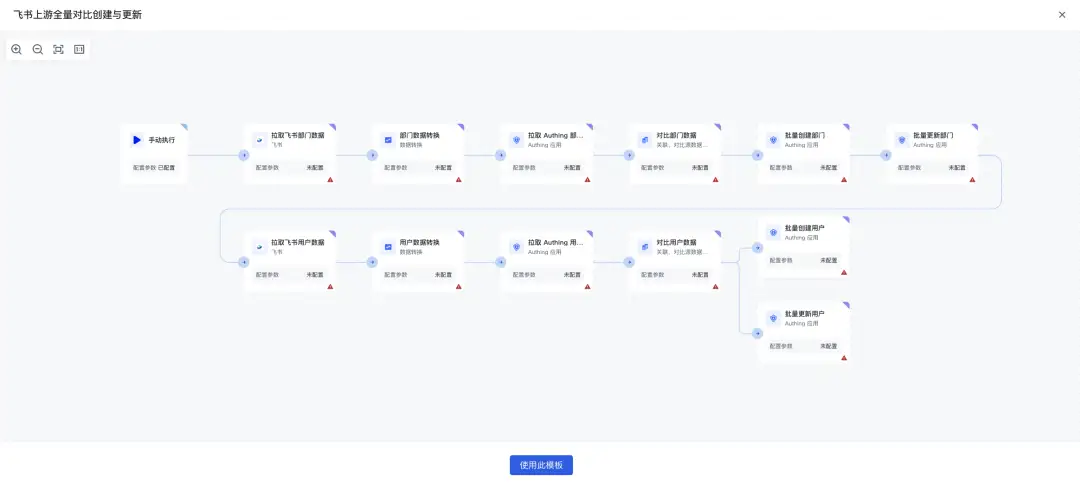
Task: Click the fit-to-screen icon
Action: click(x=58, y=49)
